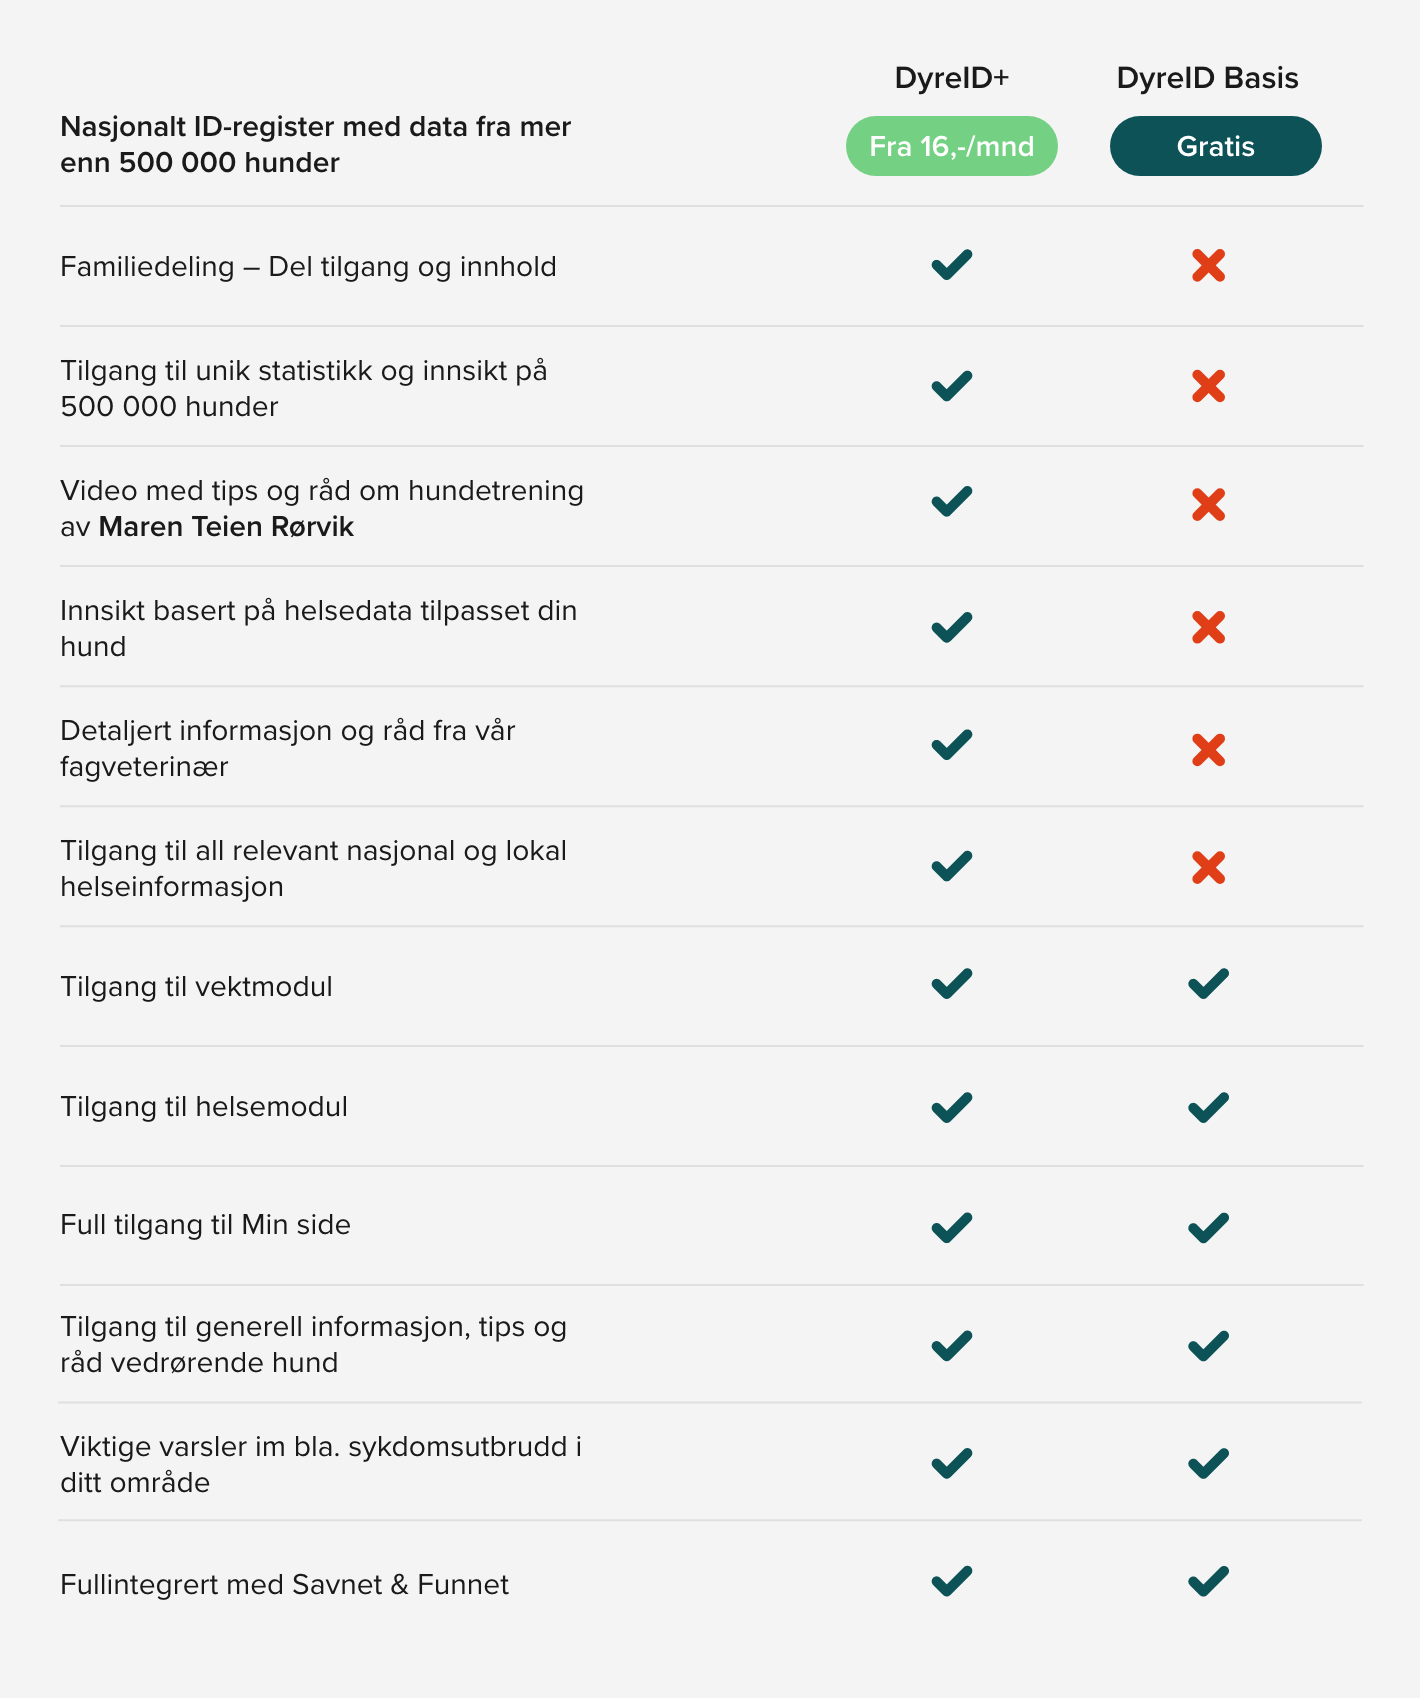This screenshot has height=1698, width=1420.
Task: Click Basis checkmark for vektmodul row
Action: [1208, 984]
